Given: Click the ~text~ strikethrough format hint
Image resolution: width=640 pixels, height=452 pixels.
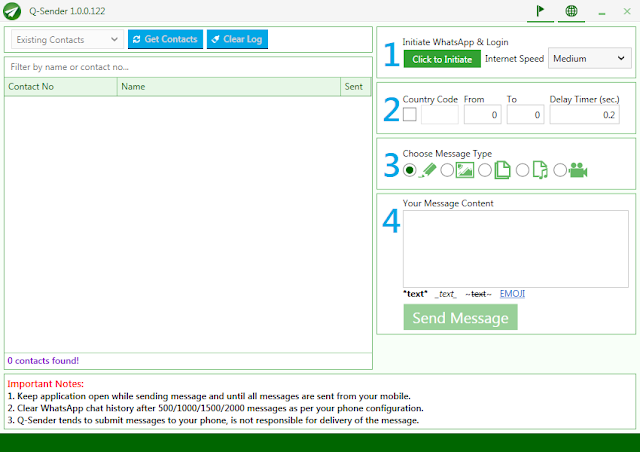Looking at the screenshot, I should 478,294.
